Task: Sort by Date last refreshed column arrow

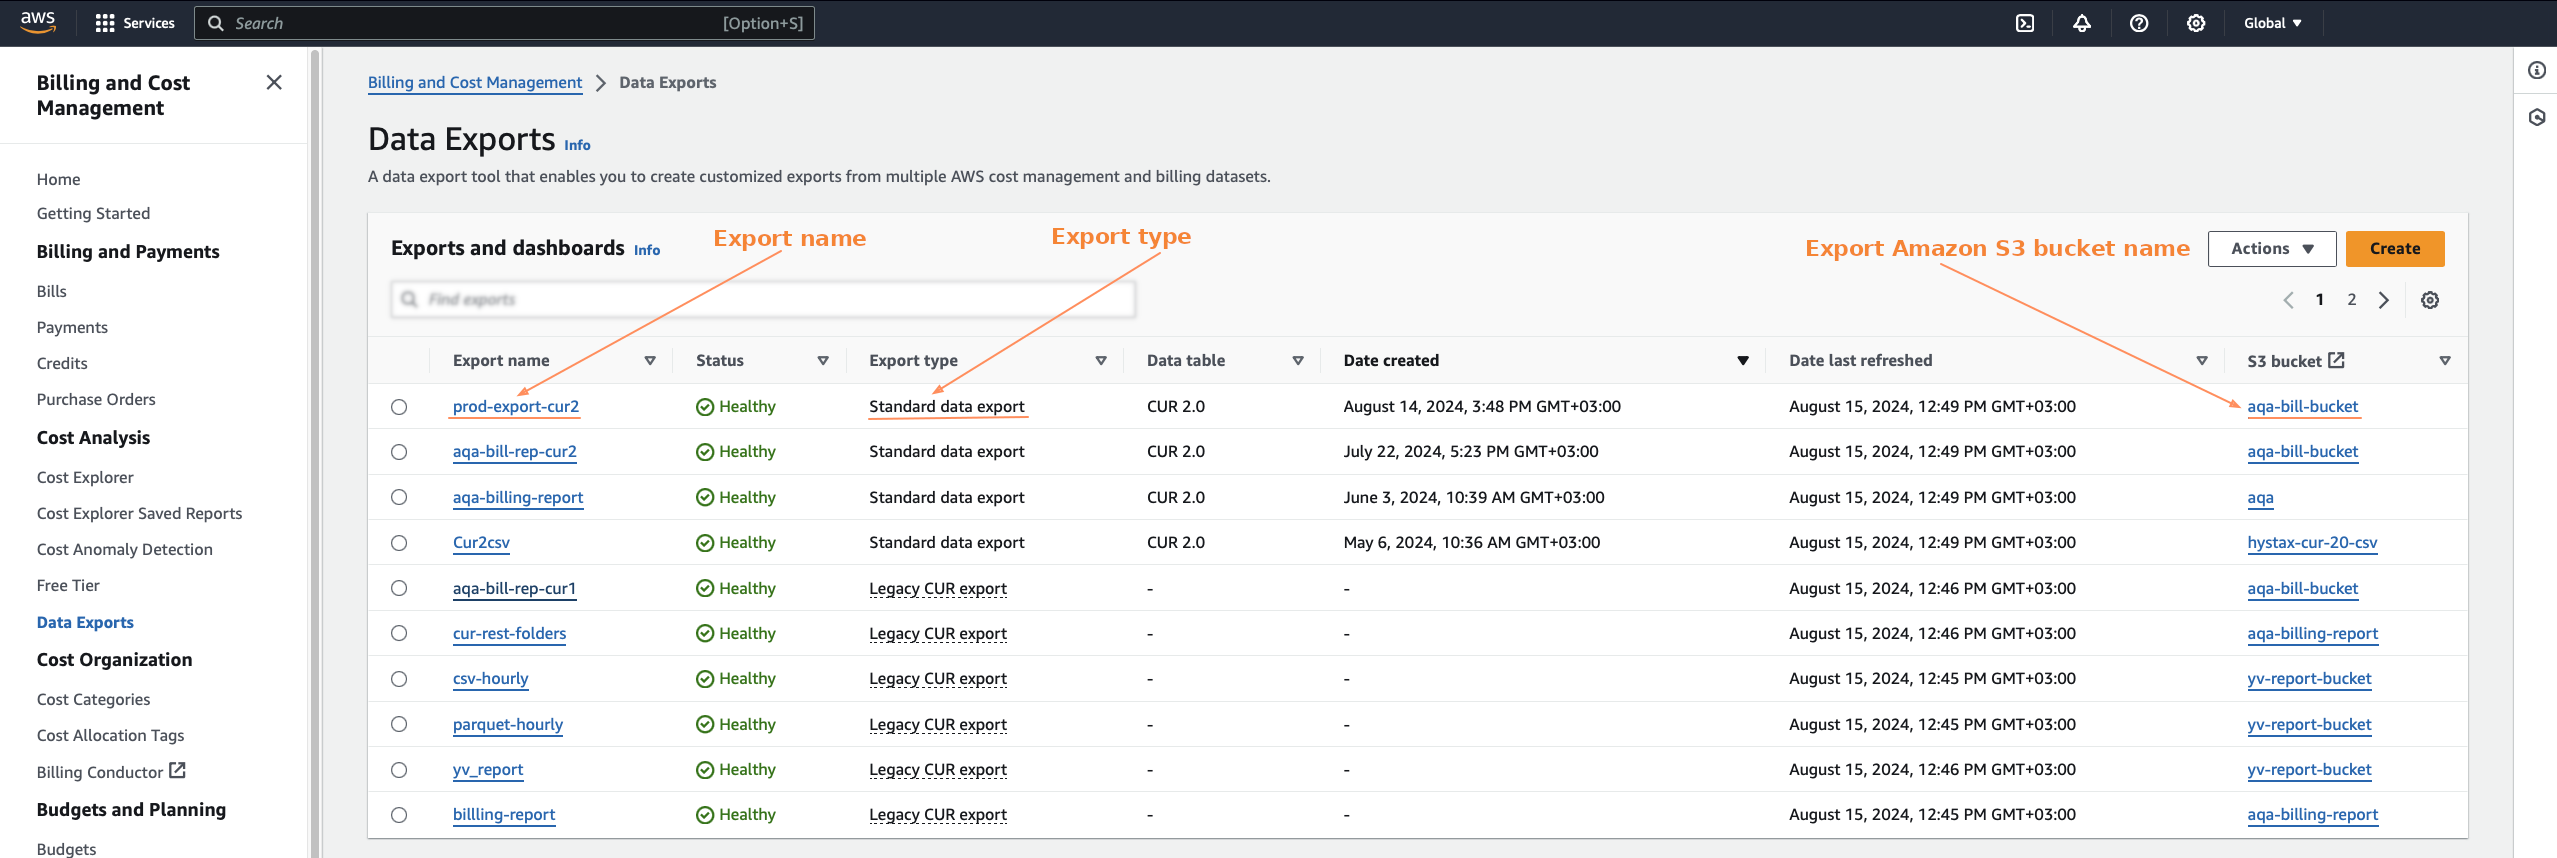Action: coord(2202,361)
